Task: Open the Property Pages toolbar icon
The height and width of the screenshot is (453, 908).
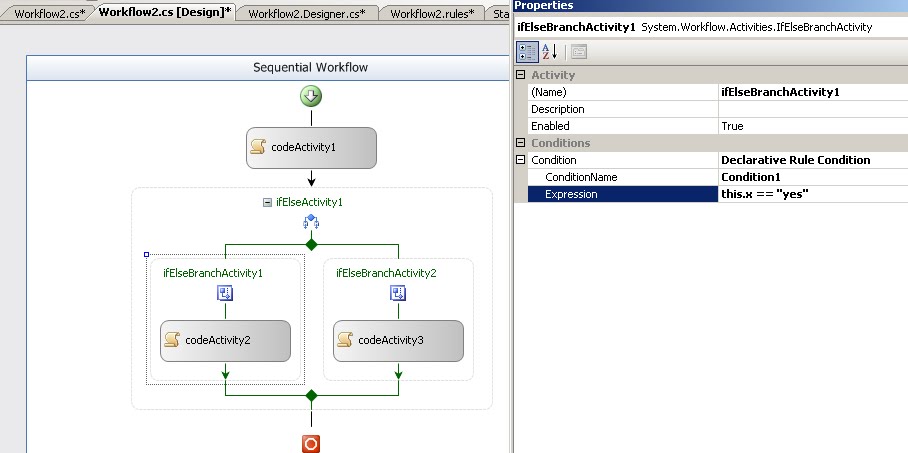Action: 579,52
